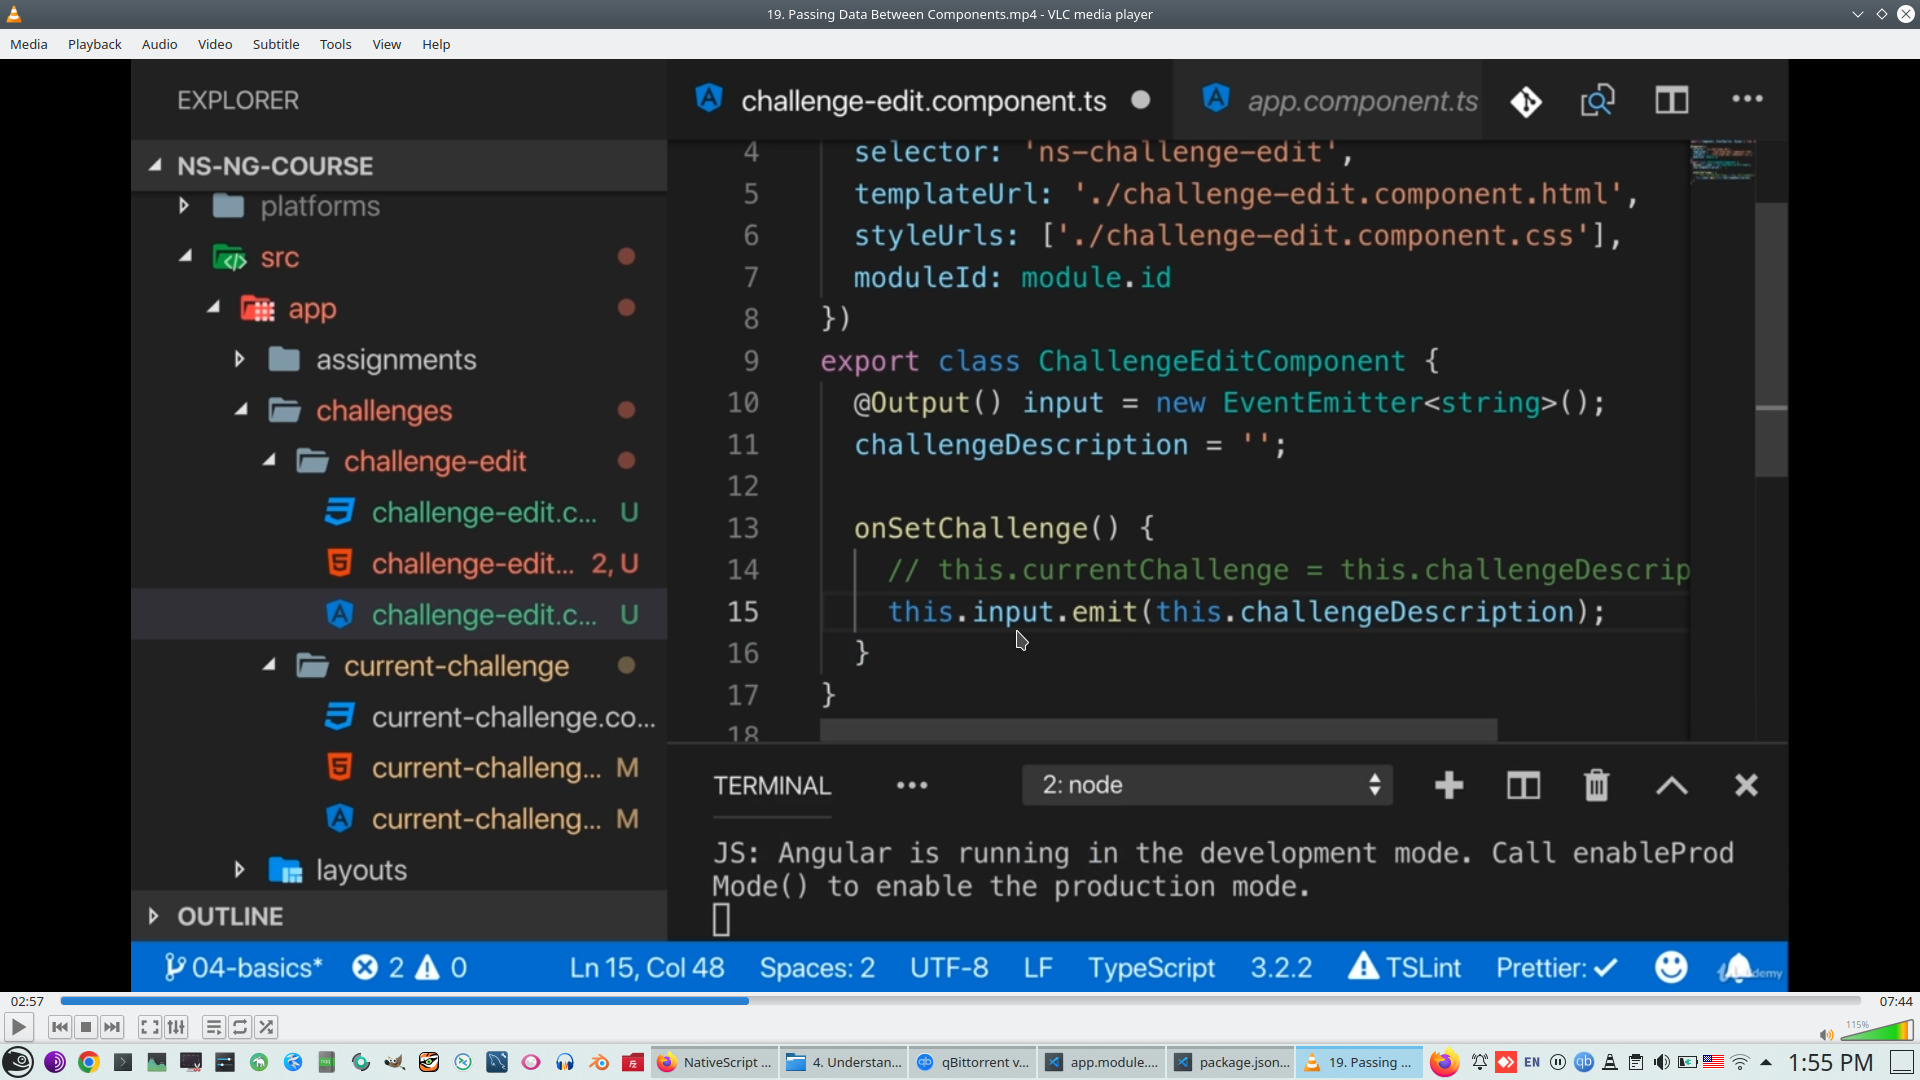Open the Playback menu
Image resolution: width=1920 pixels, height=1080 pixels.
(x=94, y=44)
